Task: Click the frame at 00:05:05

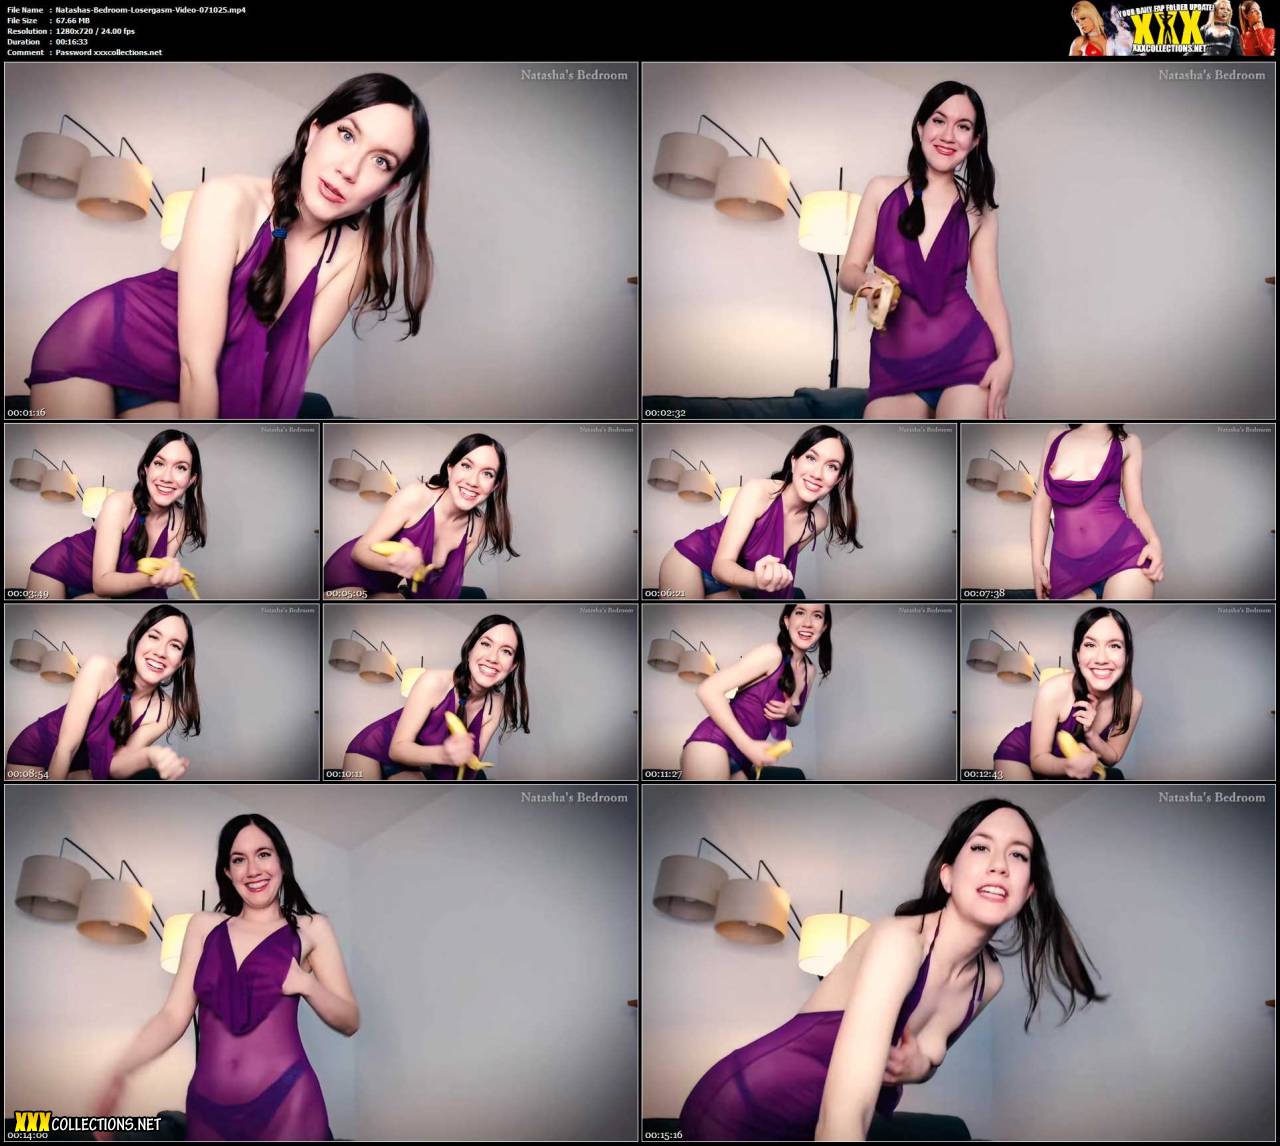Action: tap(480, 511)
